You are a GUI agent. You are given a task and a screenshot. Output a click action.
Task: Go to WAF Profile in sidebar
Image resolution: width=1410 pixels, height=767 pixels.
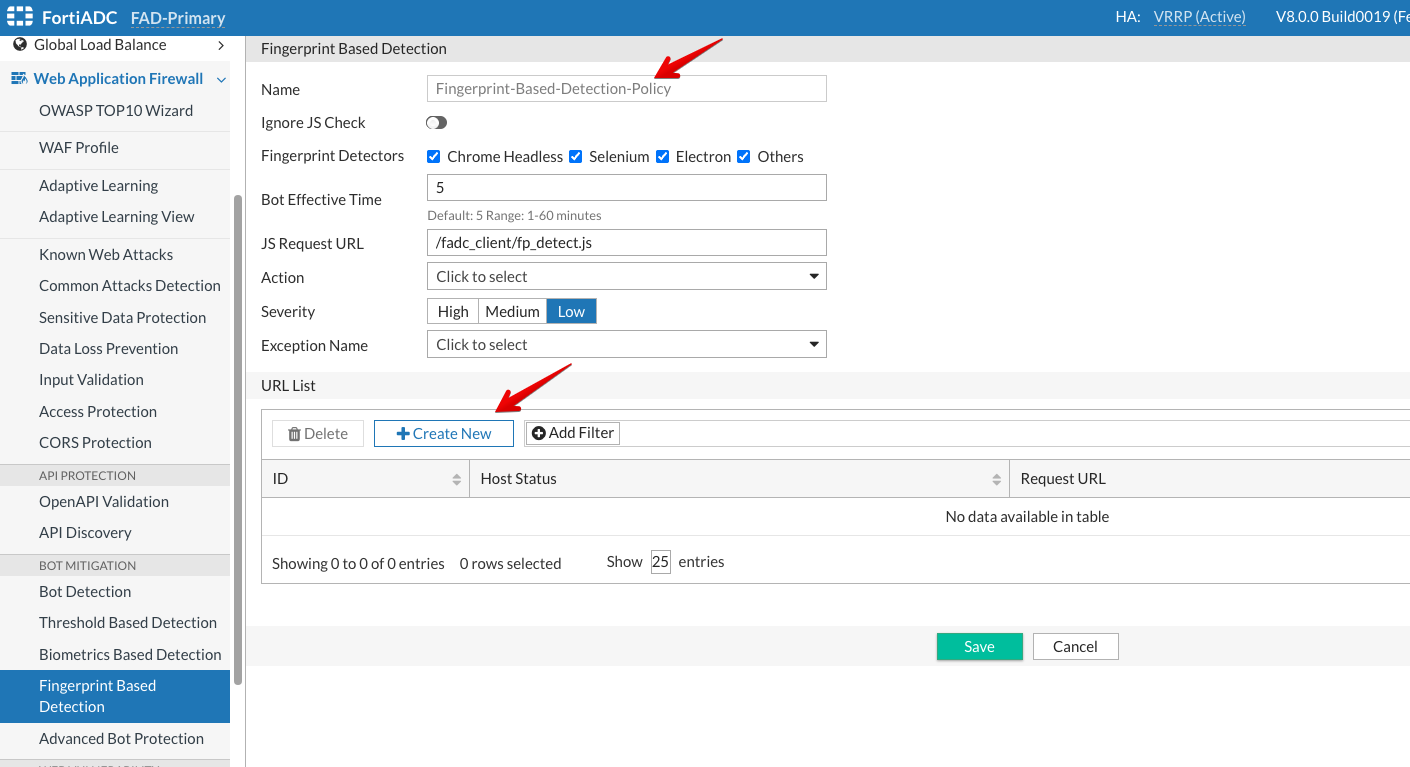pos(79,148)
